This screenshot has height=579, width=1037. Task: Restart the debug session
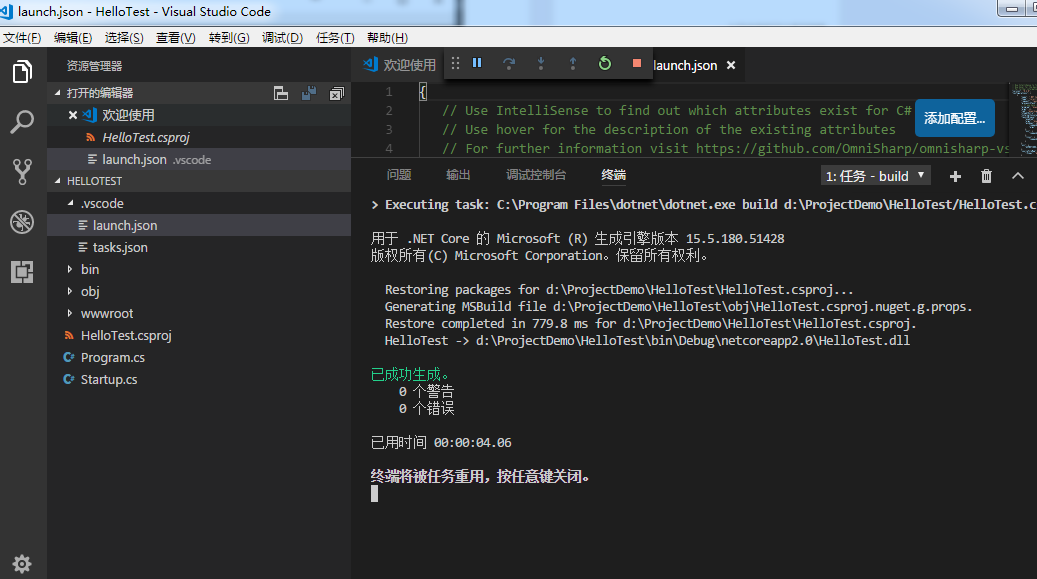[604, 63]
